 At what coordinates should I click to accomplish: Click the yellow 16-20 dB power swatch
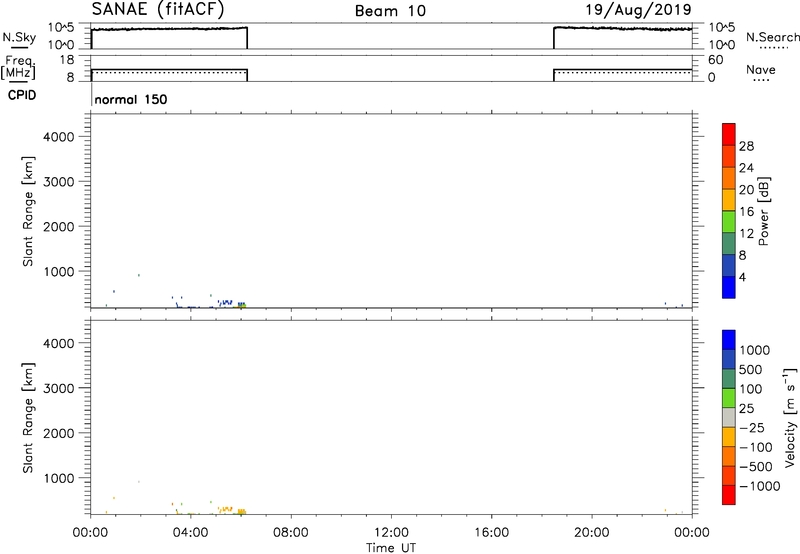click(x=729, y=200)
